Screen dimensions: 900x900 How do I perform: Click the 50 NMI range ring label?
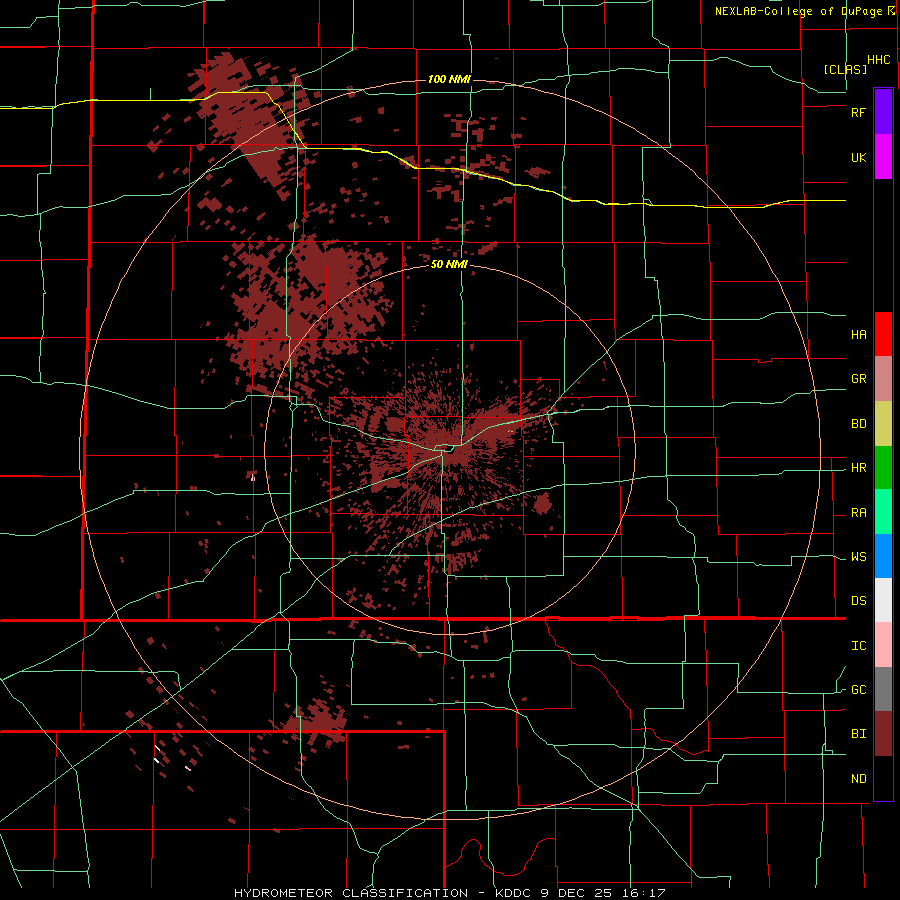click(449, 265)
